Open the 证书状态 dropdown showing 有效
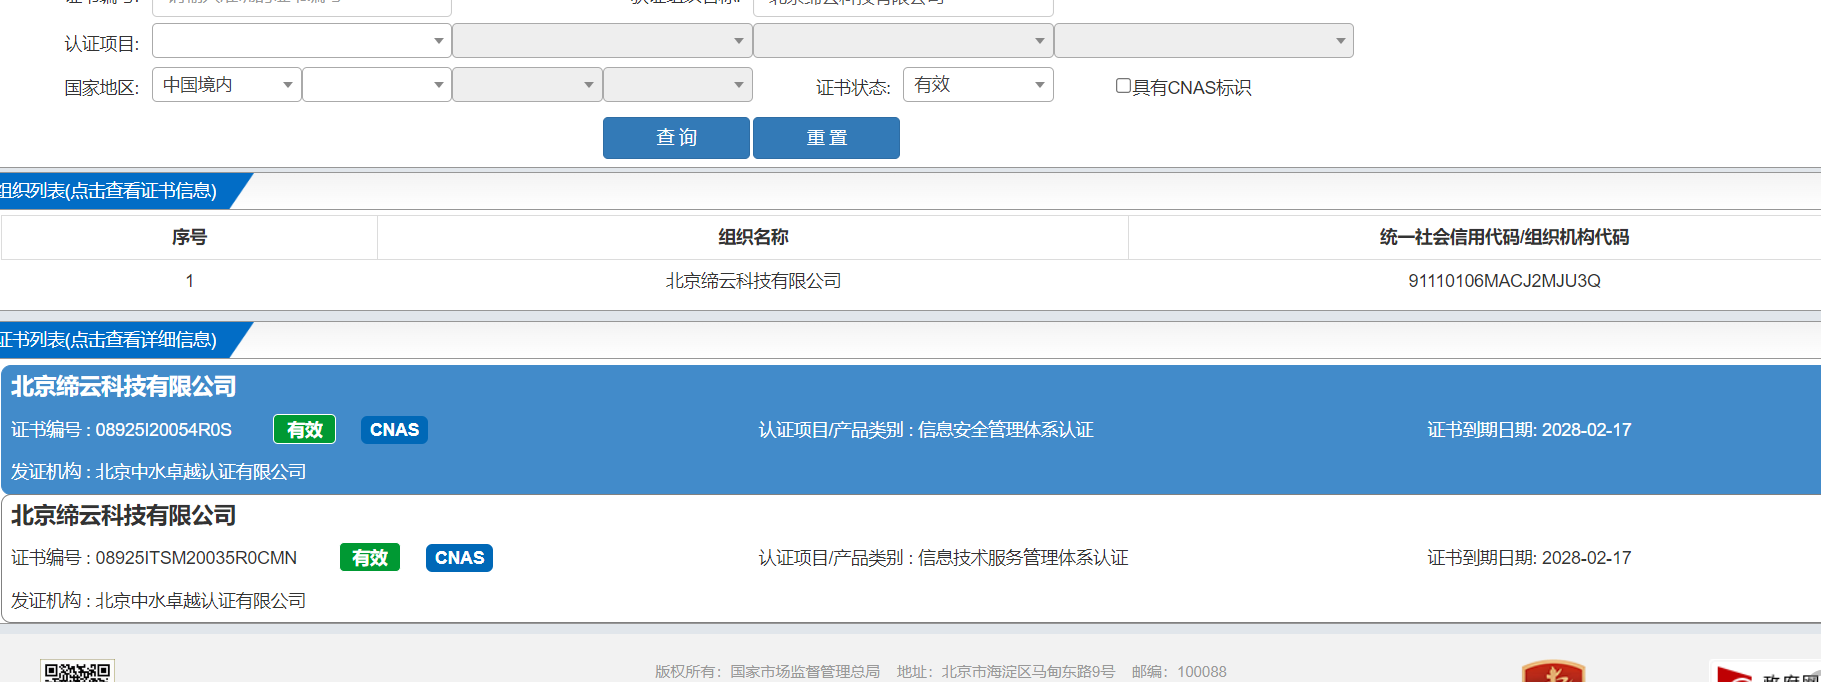Viewport: 1821px width, 682px height. (x=978, y=84)
